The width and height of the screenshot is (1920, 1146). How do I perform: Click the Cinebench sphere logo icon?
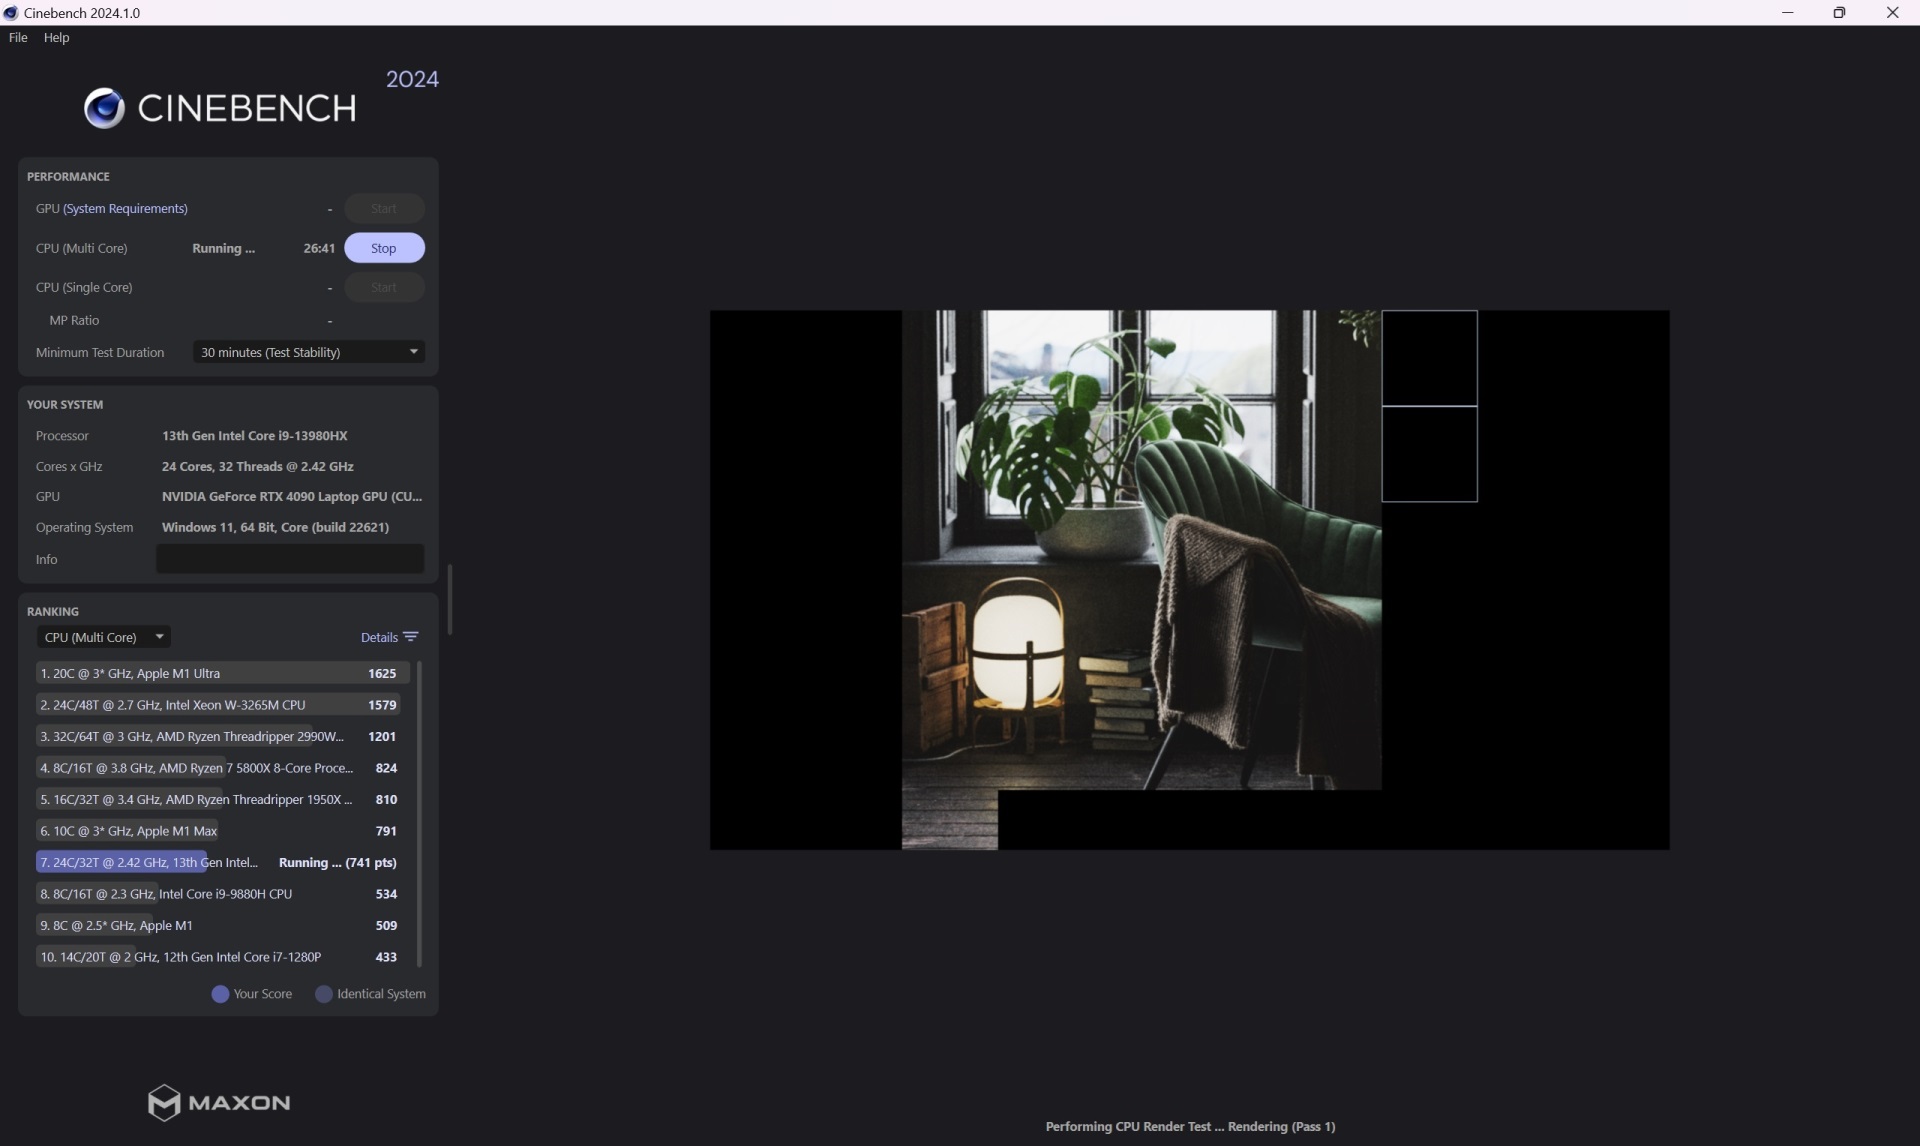104,108
